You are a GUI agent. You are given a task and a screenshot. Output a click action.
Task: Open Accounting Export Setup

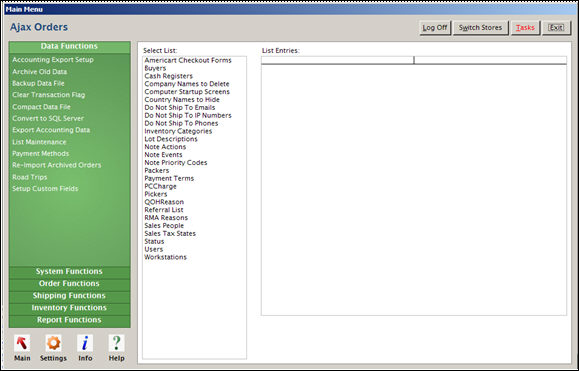click(x=53, y=60)
